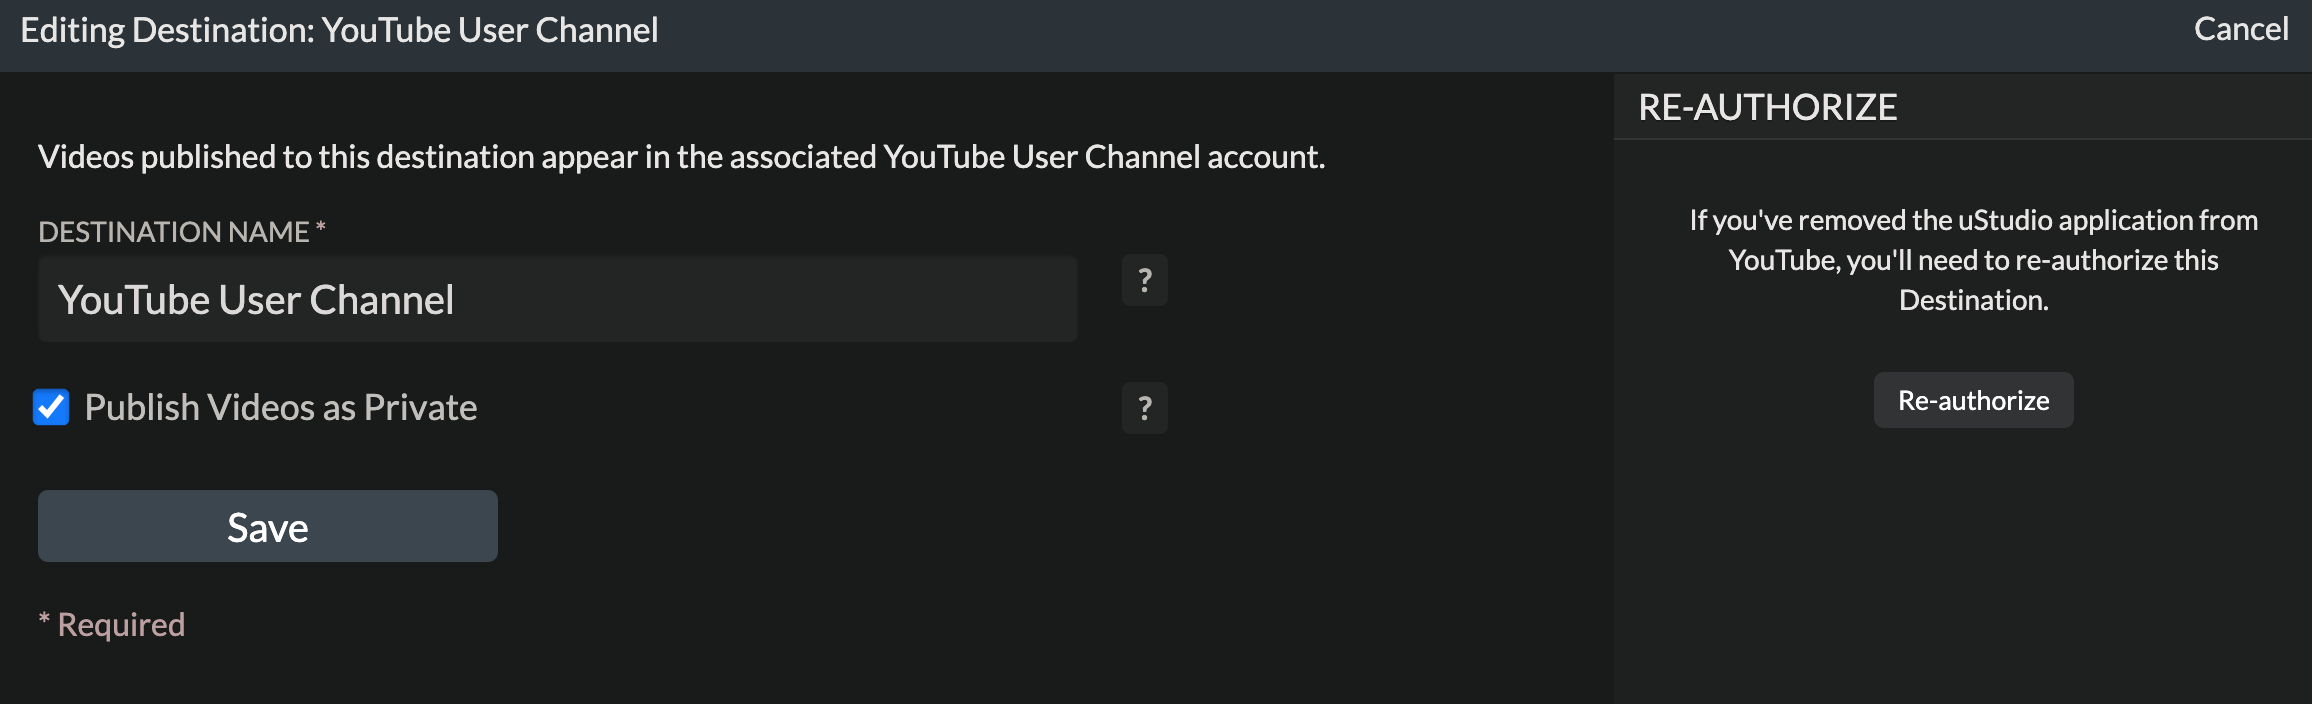The width and height of the screenshot is (2312, 704).
Task: Click the help icon beside Destination Name field
Action: coord(1144,280)
